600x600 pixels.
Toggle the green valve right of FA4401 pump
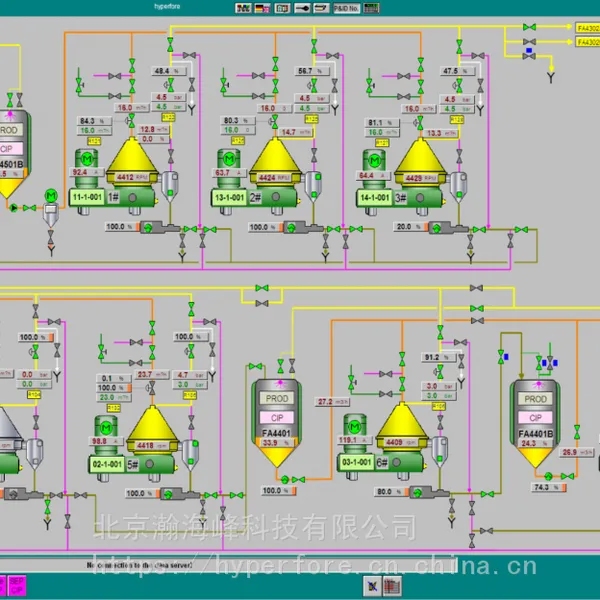pos(298,479)
